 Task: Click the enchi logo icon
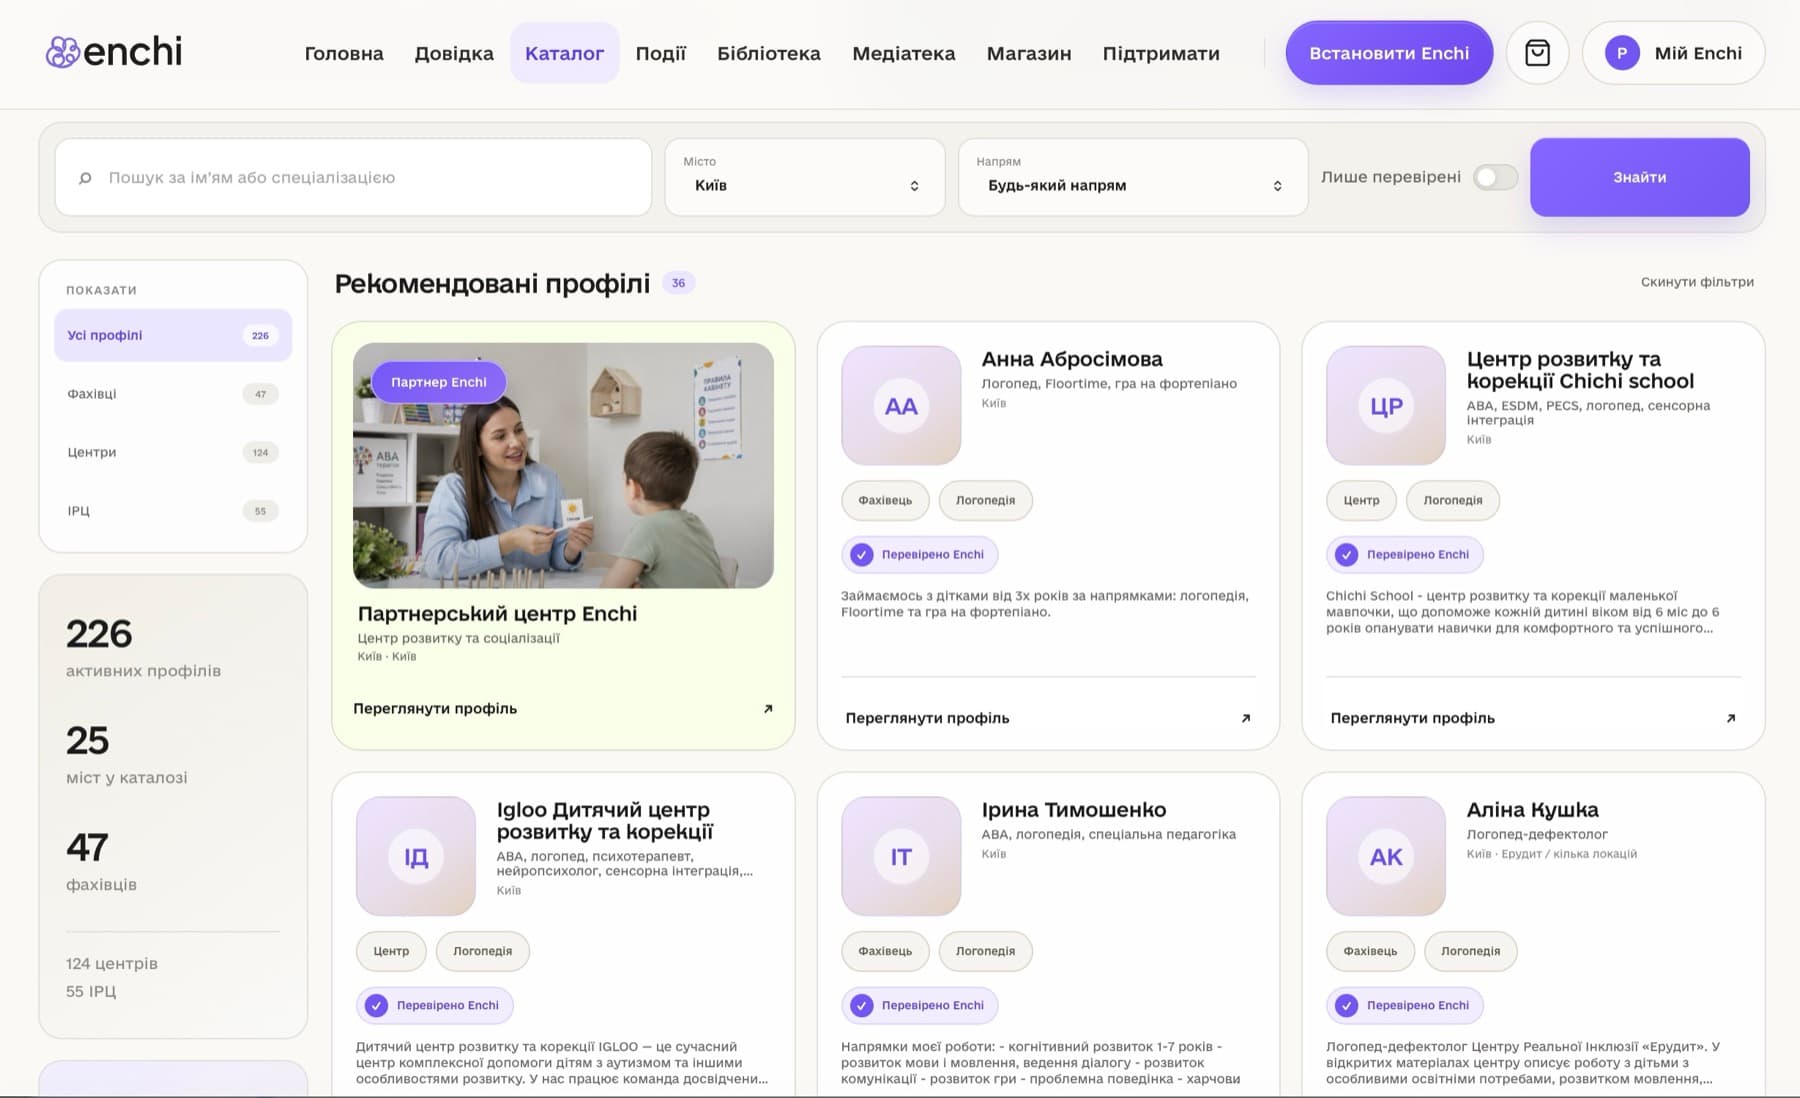point(62,52)
